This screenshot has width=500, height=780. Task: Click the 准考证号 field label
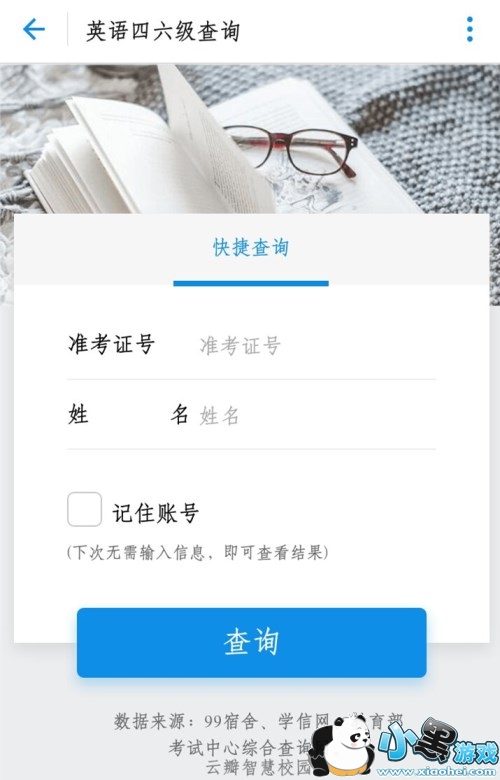[x=111, y=344]
